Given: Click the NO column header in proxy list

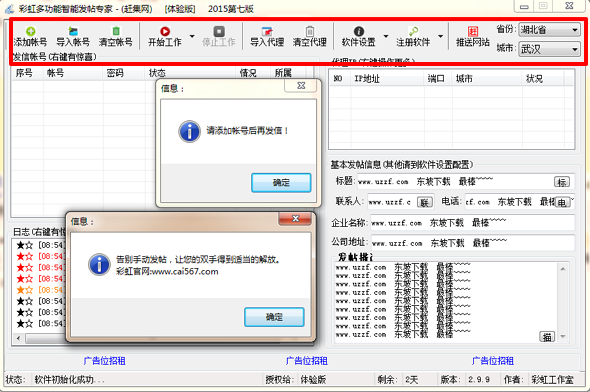Looking at the screenshot, I should 340,79.
